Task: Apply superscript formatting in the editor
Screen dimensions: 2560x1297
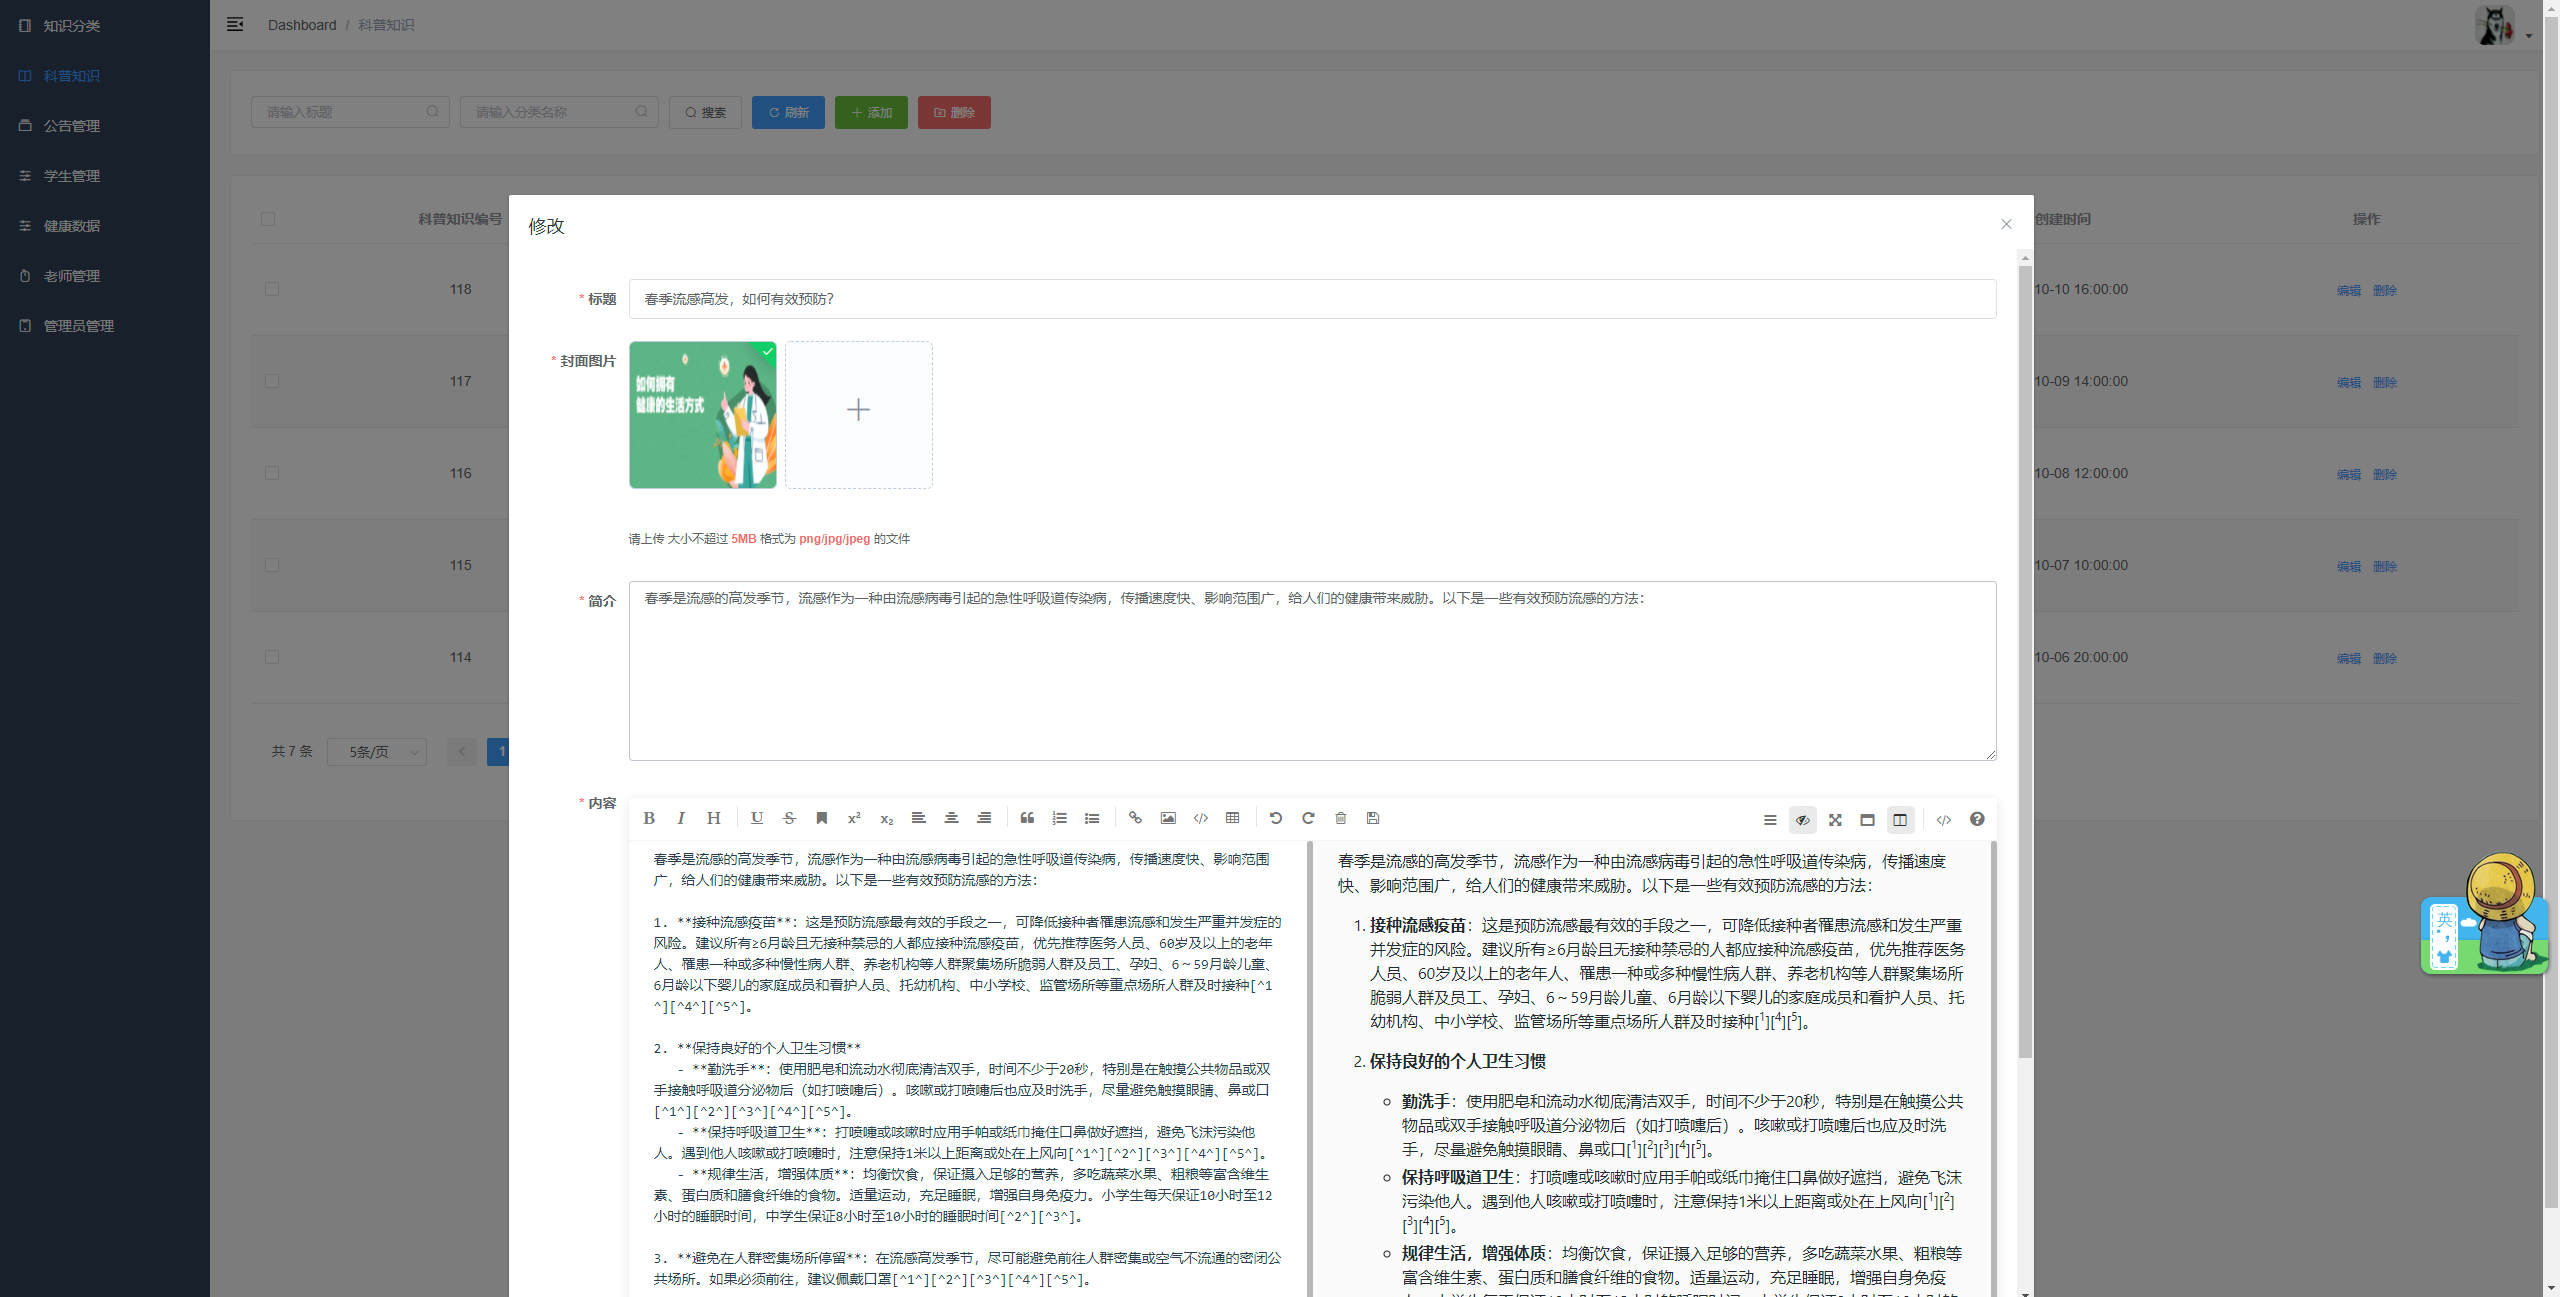Action: pos(854,818)
